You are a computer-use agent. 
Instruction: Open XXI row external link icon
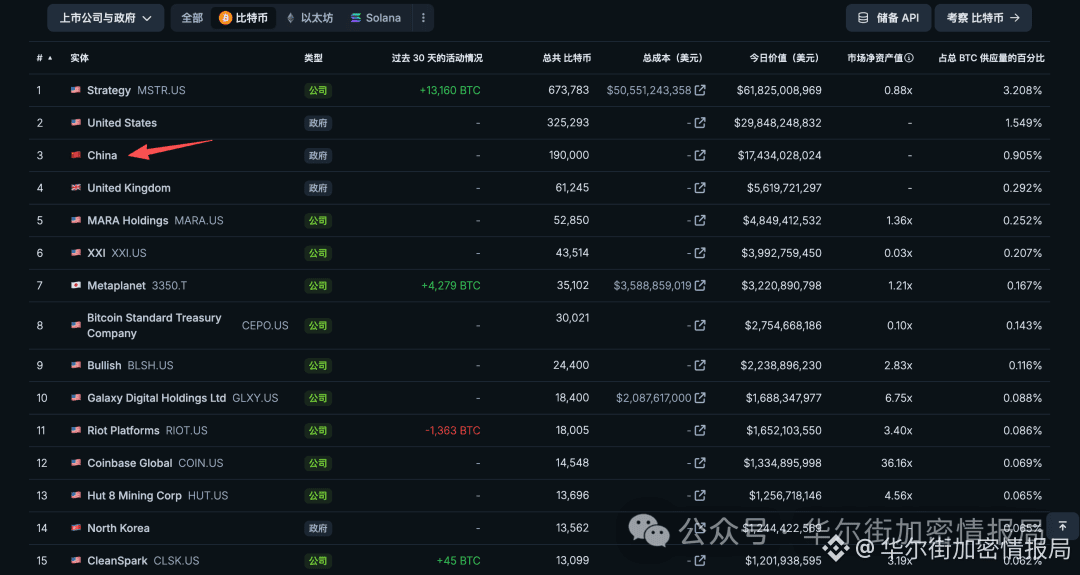[700, 253]
